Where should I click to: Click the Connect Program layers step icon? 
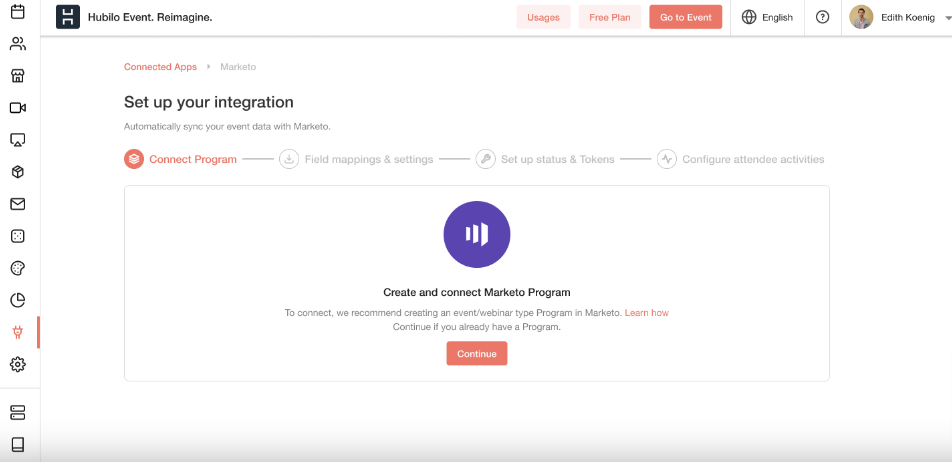coord(134,159)
